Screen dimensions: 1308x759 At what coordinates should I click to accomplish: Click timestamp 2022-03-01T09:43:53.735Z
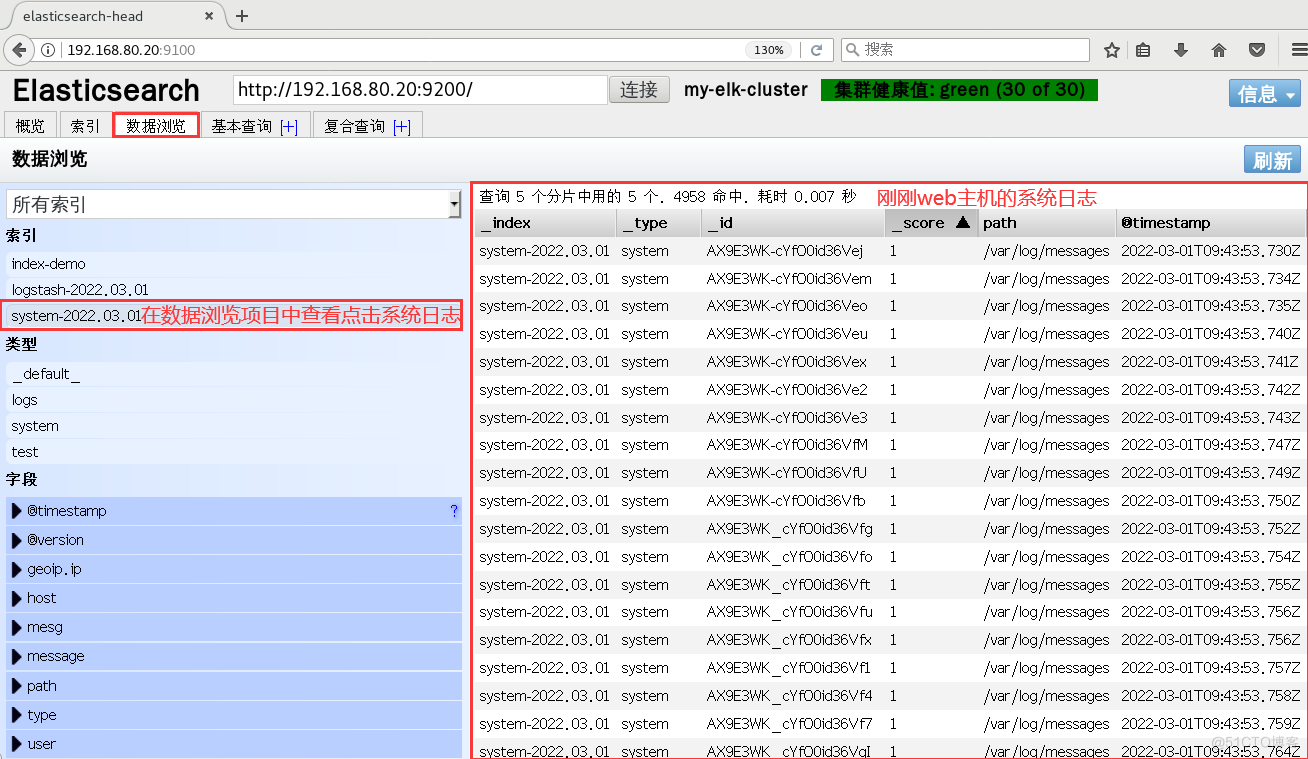click(1211, 306)
